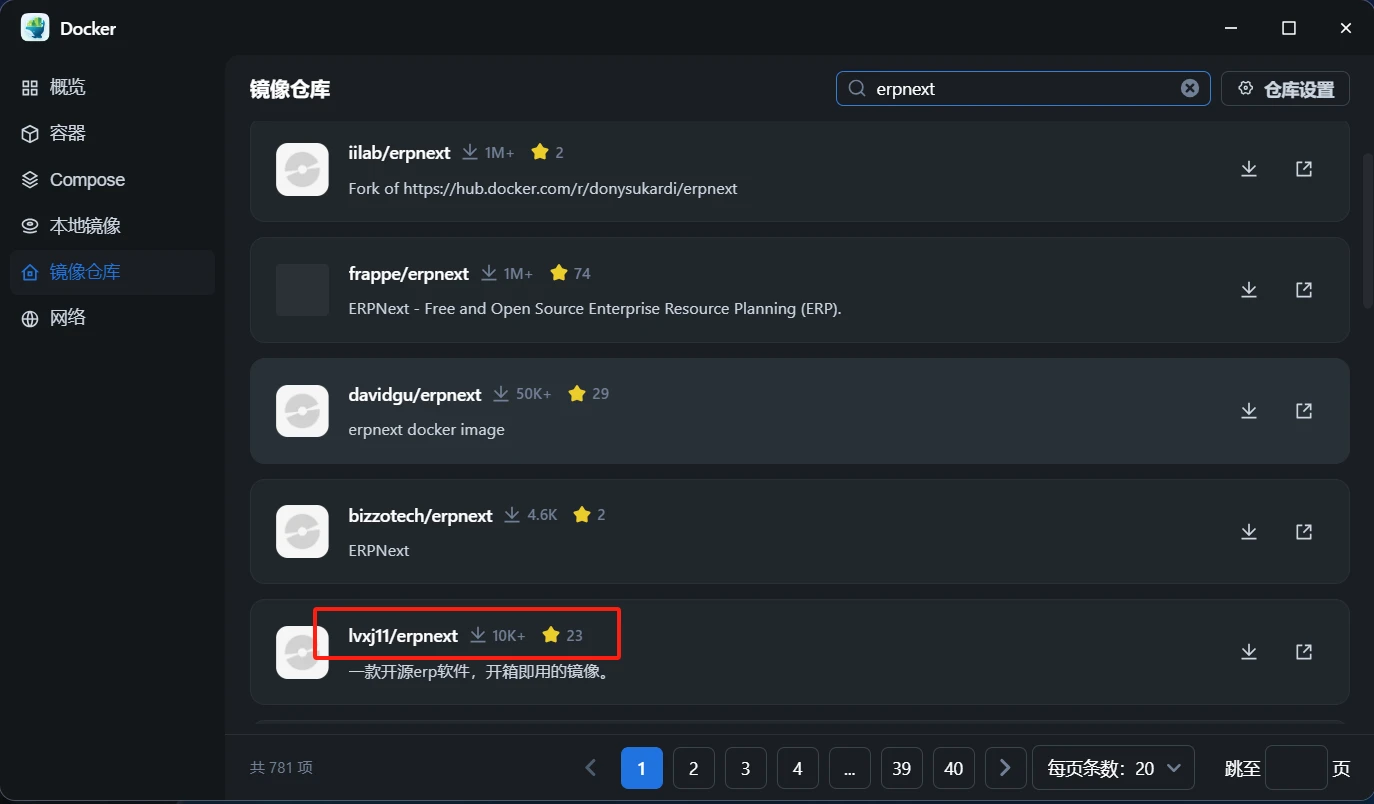
Task: Open 仓库设置 registry settings
Action: (x=1285, y=88)
